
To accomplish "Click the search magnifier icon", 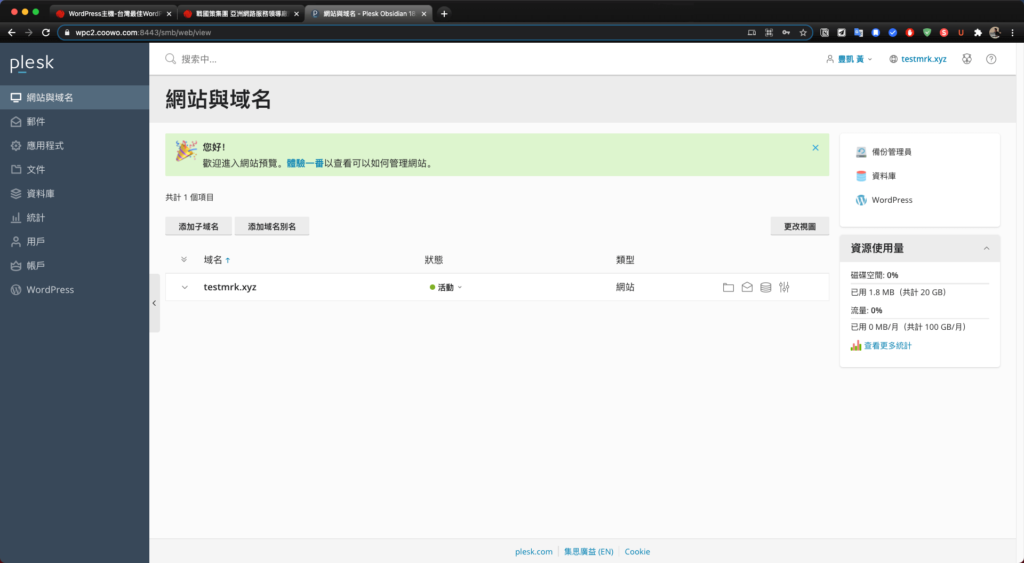I will coord(170,59).
